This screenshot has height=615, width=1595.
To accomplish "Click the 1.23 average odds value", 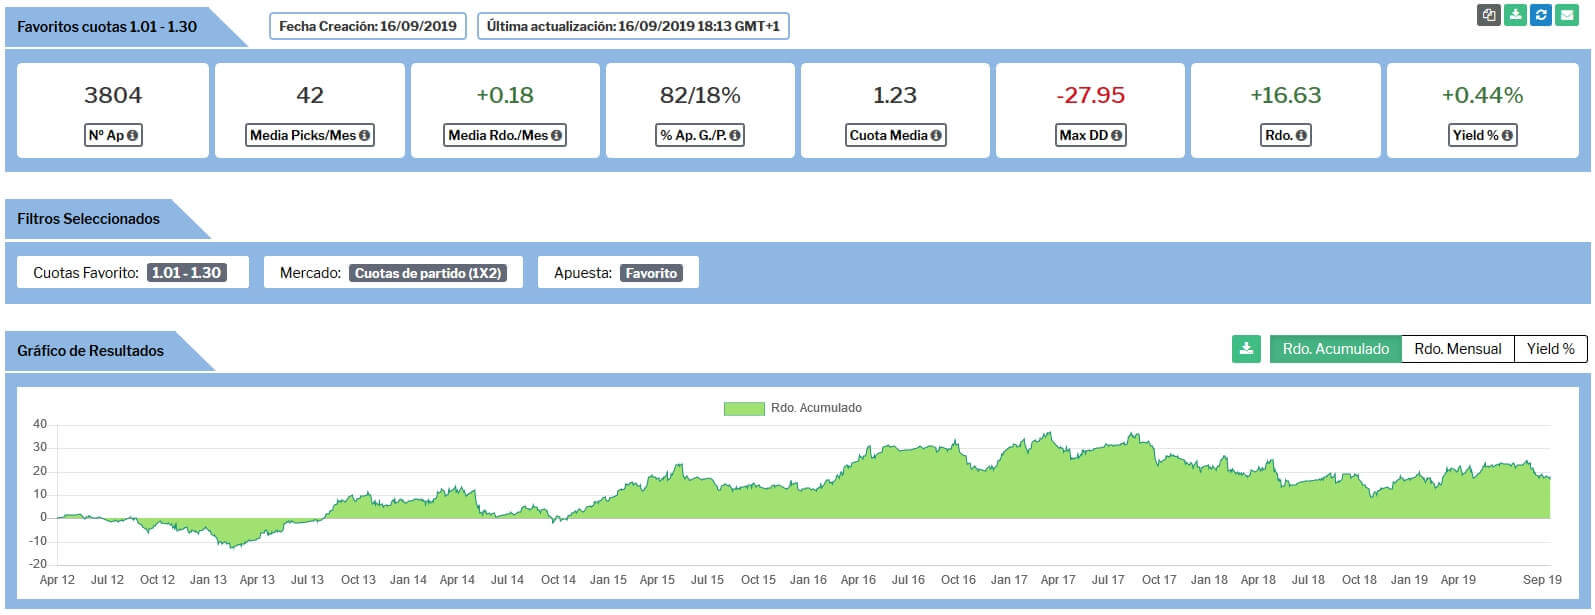I will tap(895, 95).
